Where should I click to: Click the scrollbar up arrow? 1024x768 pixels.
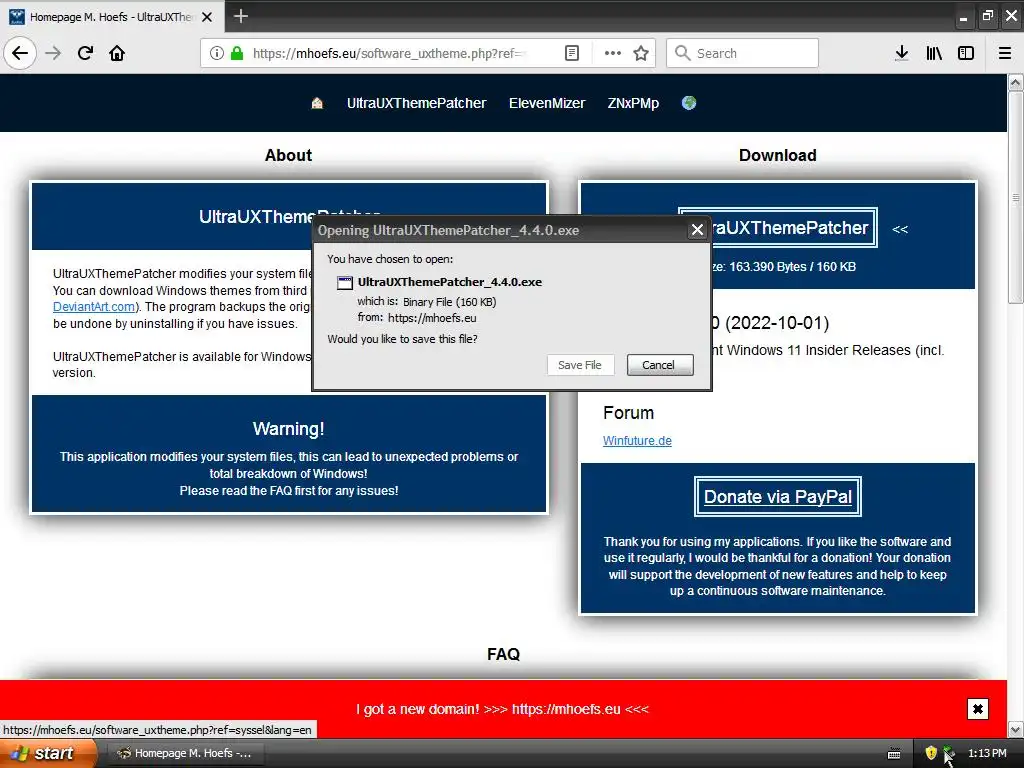pyautogui.click(x=1016, y=82)
